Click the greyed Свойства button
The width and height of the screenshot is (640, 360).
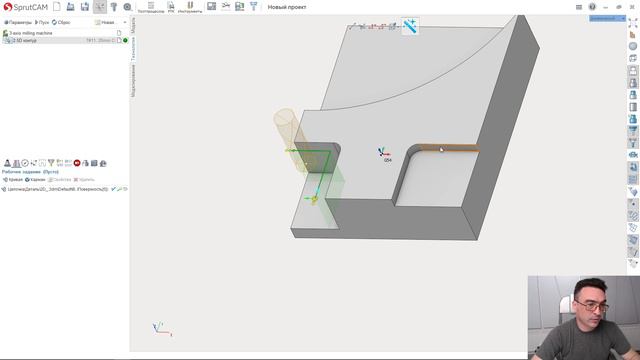(60, 180)
